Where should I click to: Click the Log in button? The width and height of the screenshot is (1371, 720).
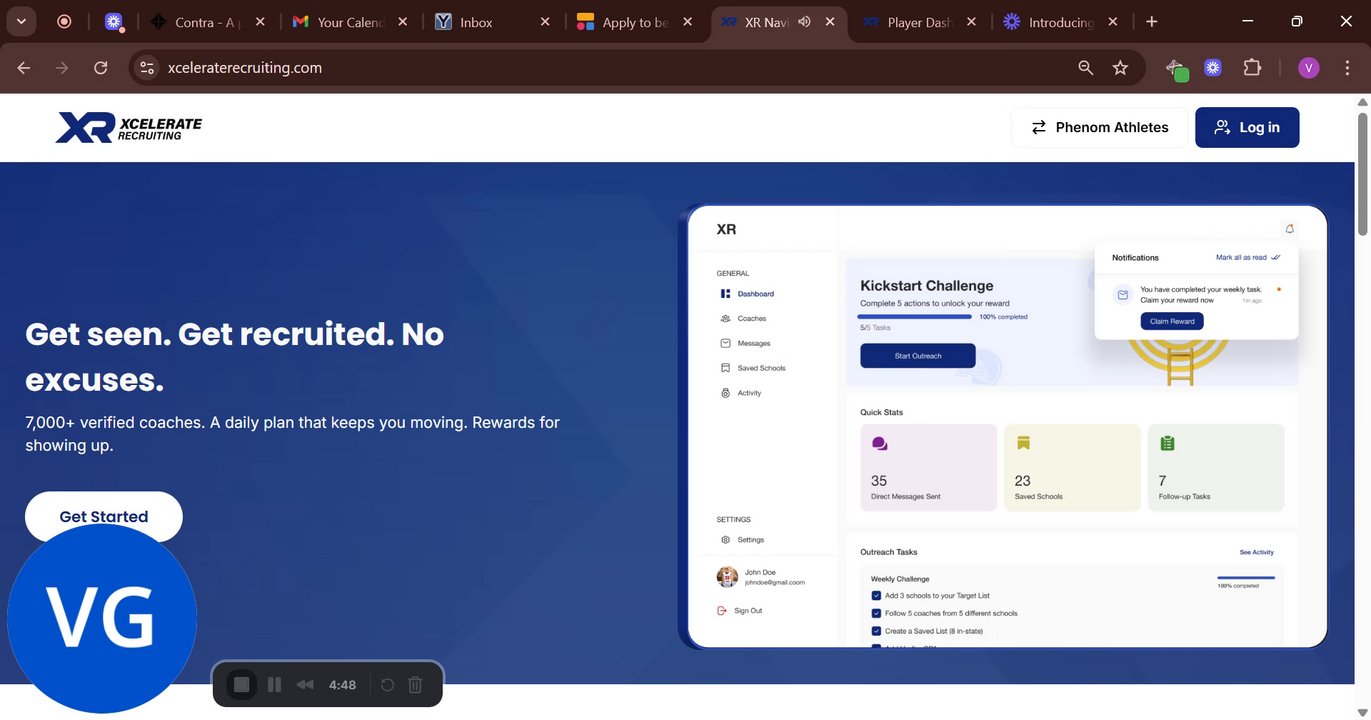tap(1247, 127)
